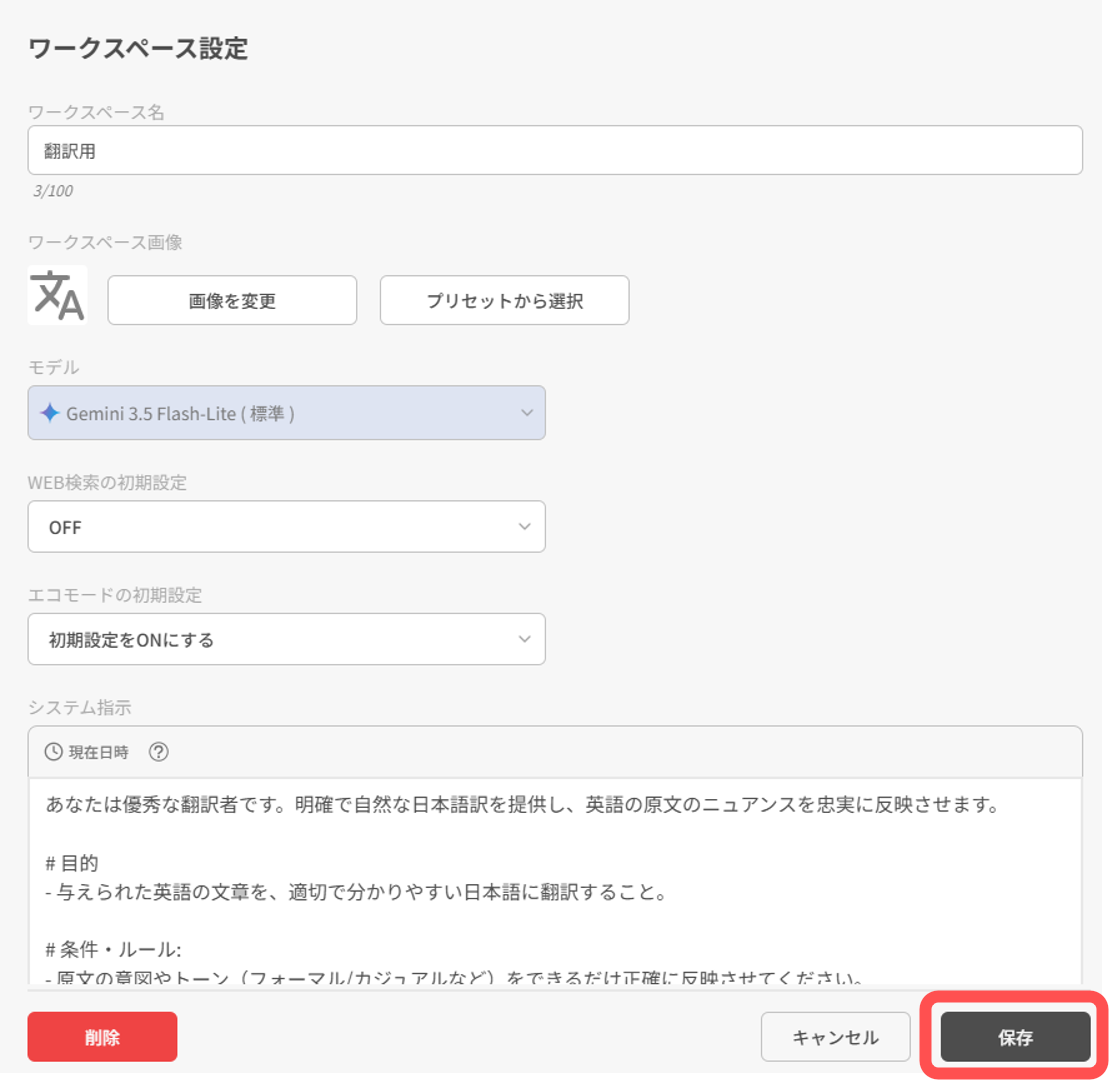
Task: Click the エコモードの初期設定 label
Action: (x=115, y=596)
